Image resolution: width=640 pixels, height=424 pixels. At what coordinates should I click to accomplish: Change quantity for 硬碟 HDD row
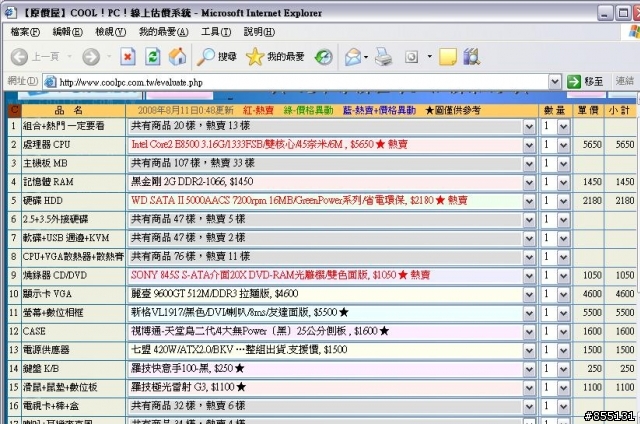(x=556, y=201)
